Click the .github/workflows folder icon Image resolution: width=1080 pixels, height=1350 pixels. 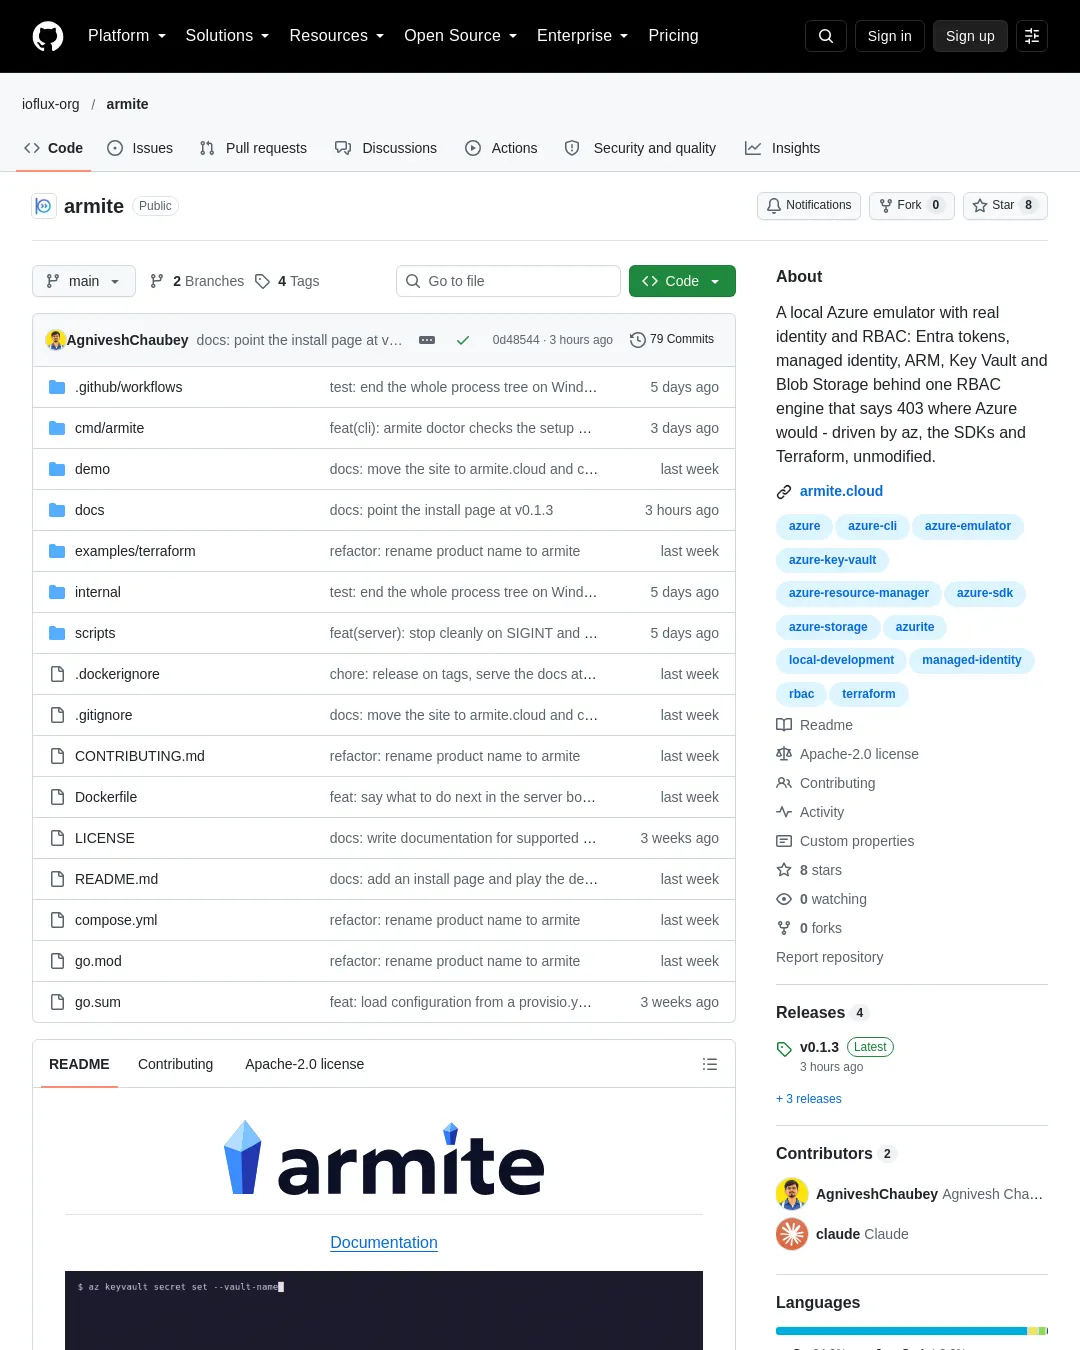coord(57,387)
